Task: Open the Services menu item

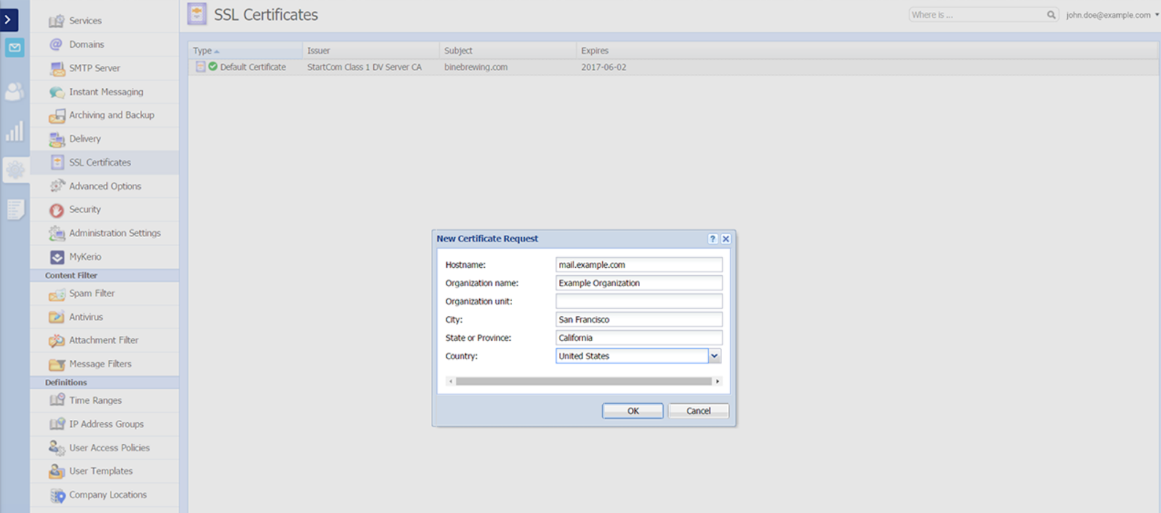Action: pyautogui.click(x=104, y=21)
